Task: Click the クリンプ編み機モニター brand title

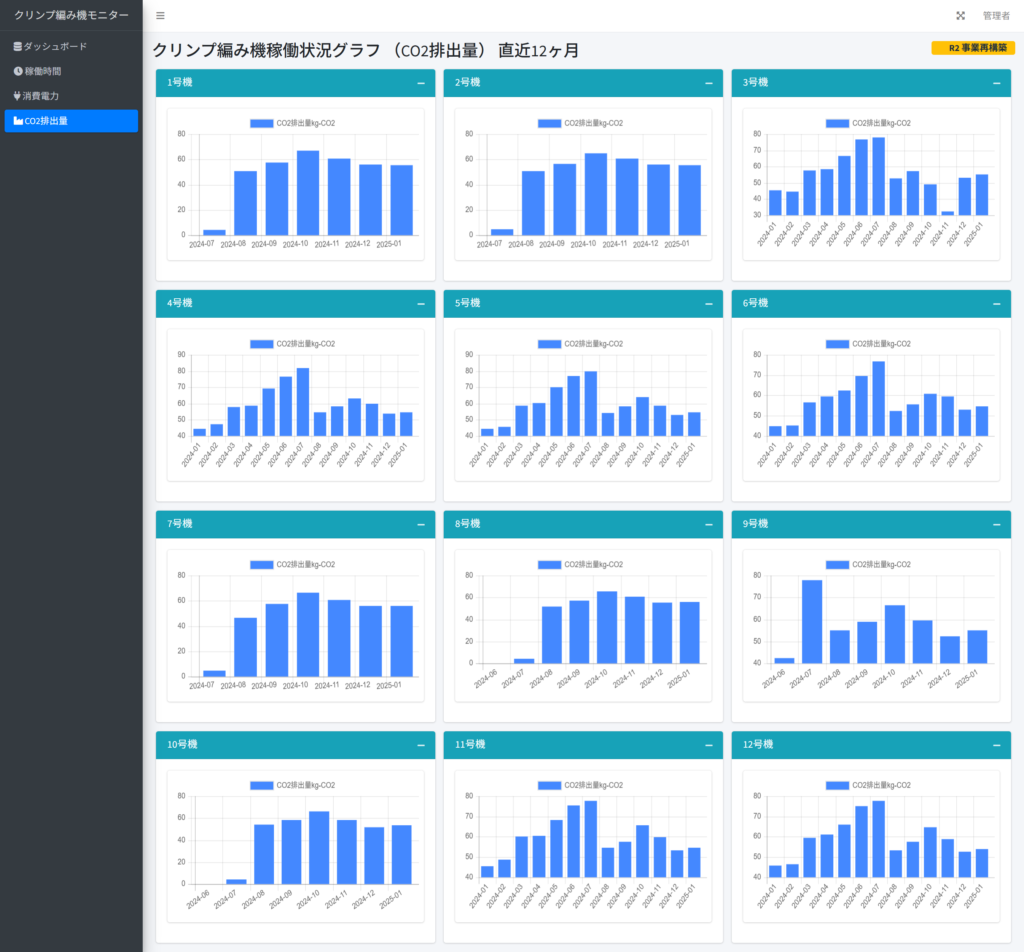Action: coord(71,15)
